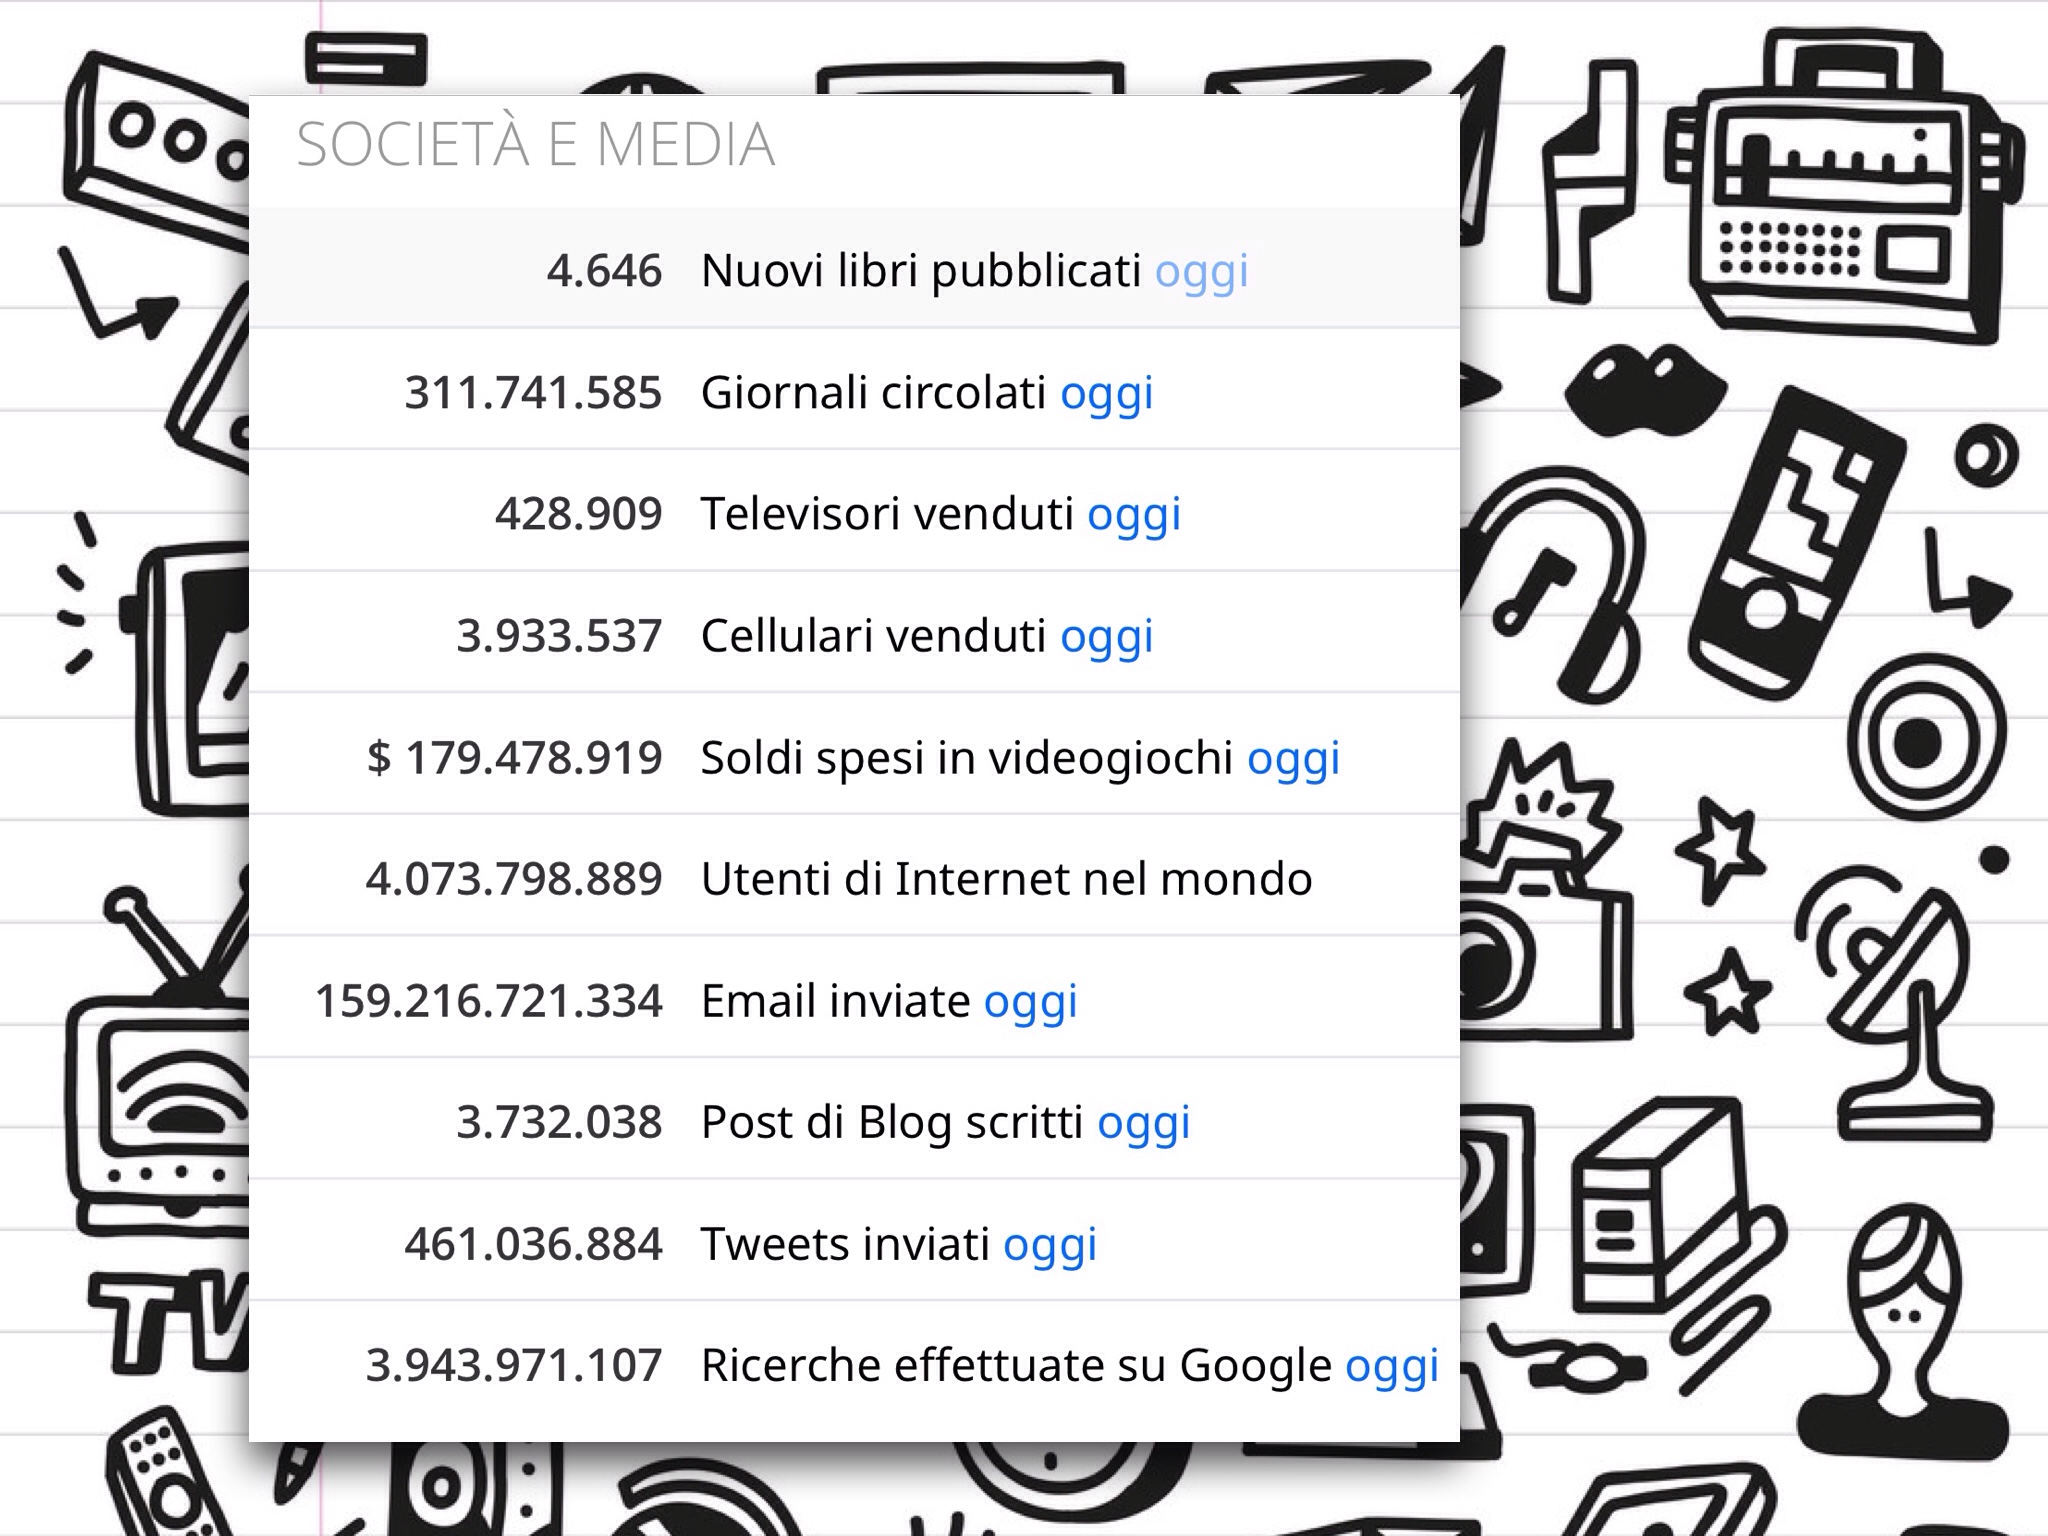Select the Utenti di Internet nel mondo row
Screen dimensions: 2048x1536
854,879
